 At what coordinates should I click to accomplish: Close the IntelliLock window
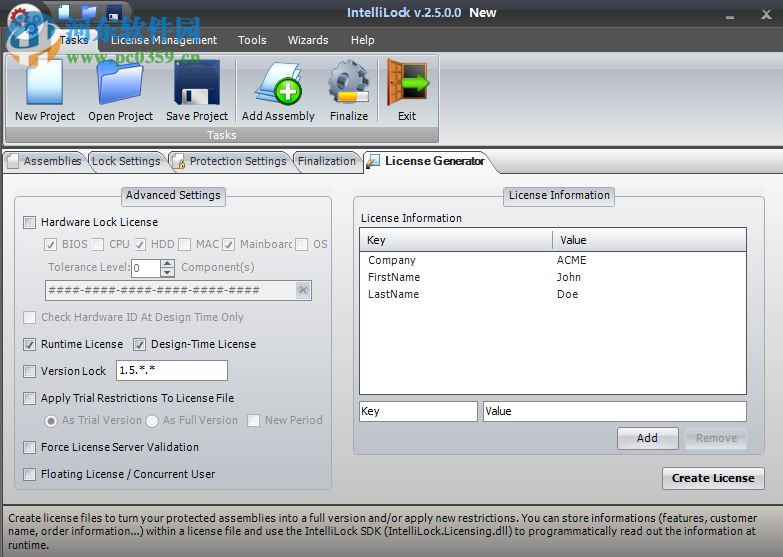pyautogui.click(x=767, y=14)
